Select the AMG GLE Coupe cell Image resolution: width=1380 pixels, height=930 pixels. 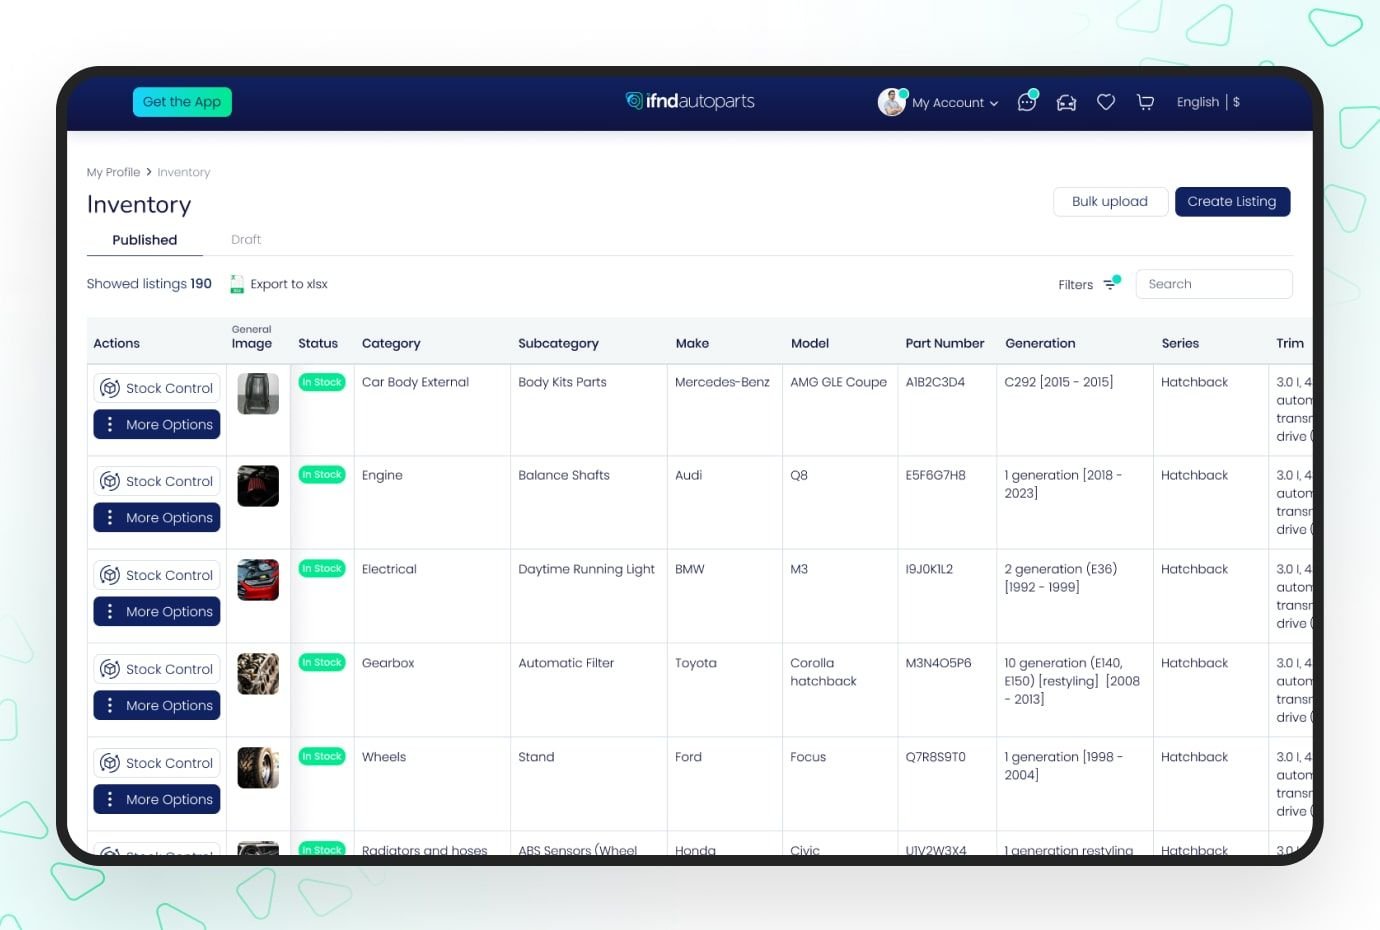838,382
